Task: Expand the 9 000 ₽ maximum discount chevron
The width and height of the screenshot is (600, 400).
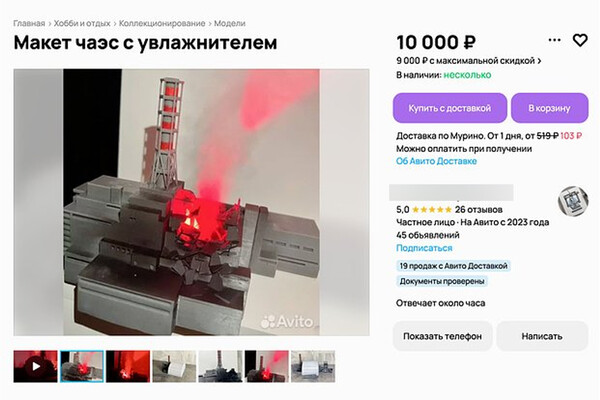Action: [x=539, y=61]
